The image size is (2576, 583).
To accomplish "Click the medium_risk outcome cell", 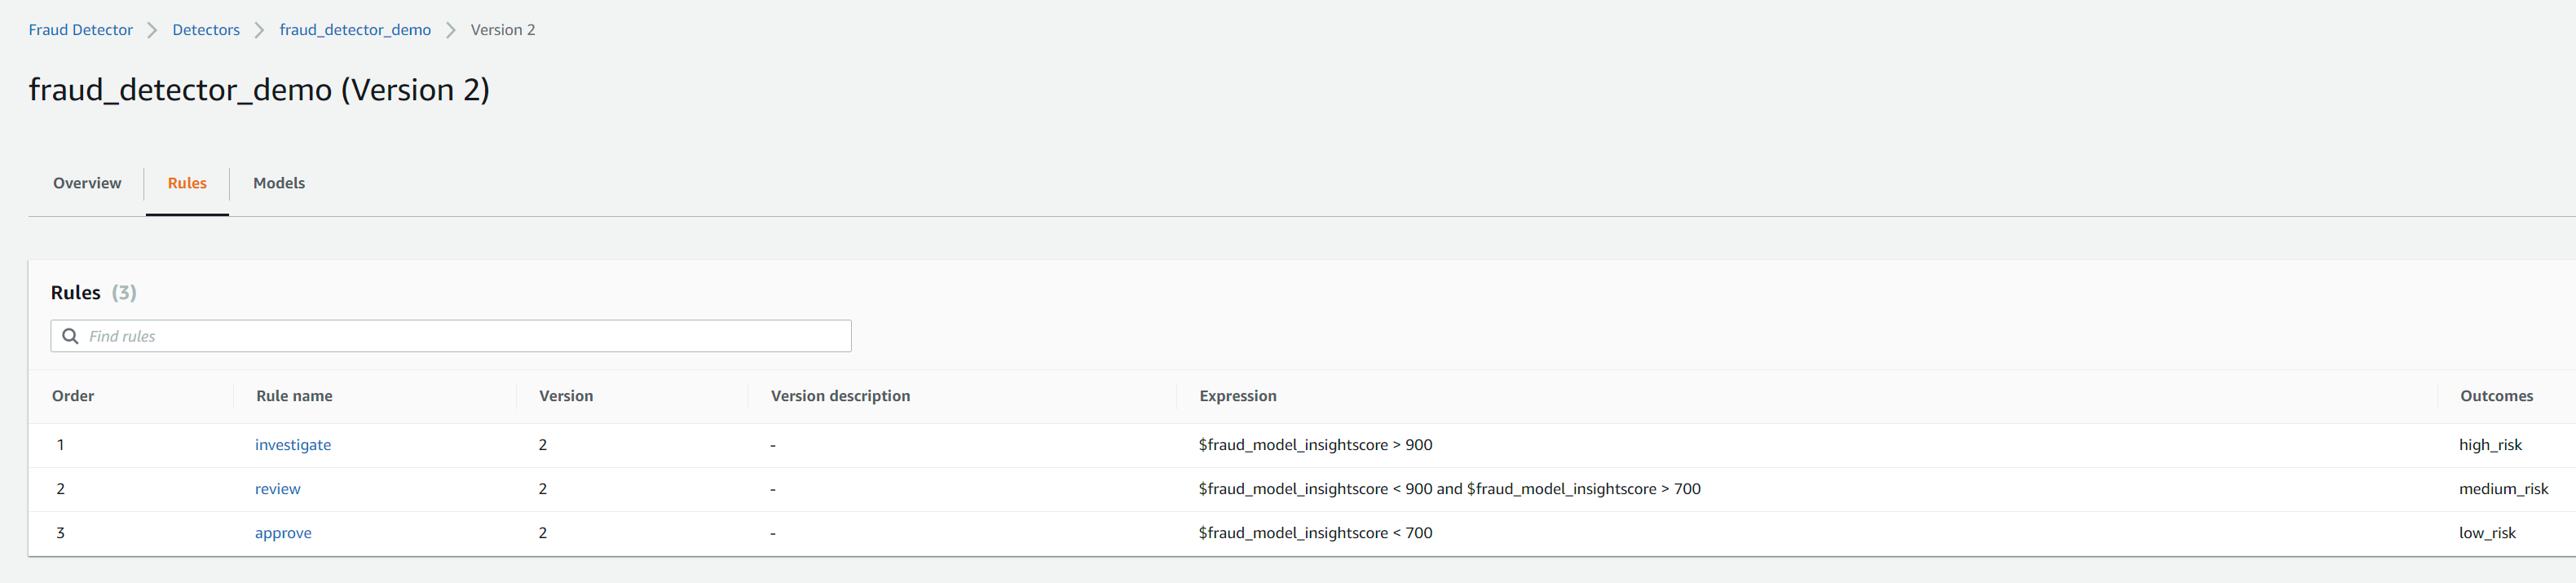I will (x=2503, y=489).
